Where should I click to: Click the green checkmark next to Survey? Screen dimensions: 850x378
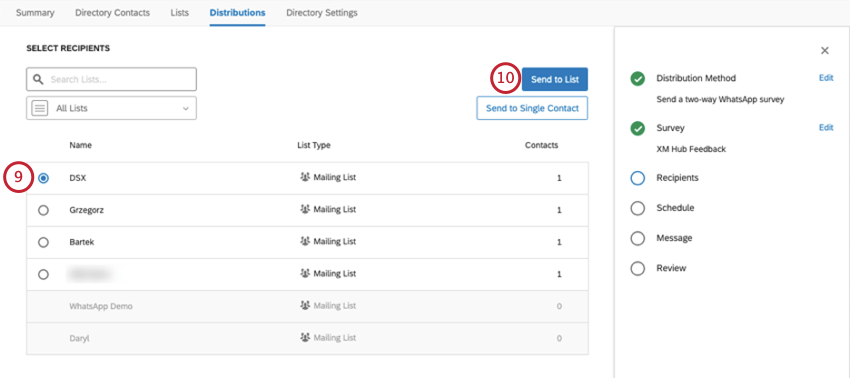638,129
